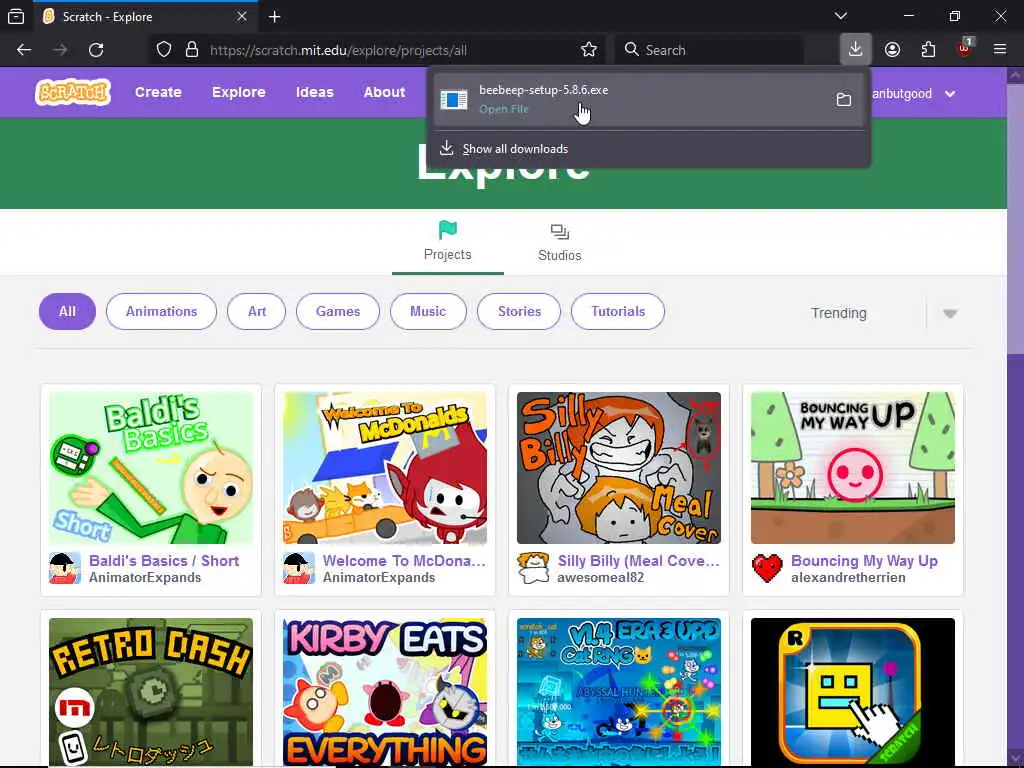
Task: Open Bouncing My Way Up title link
Action: click(864, 561)
